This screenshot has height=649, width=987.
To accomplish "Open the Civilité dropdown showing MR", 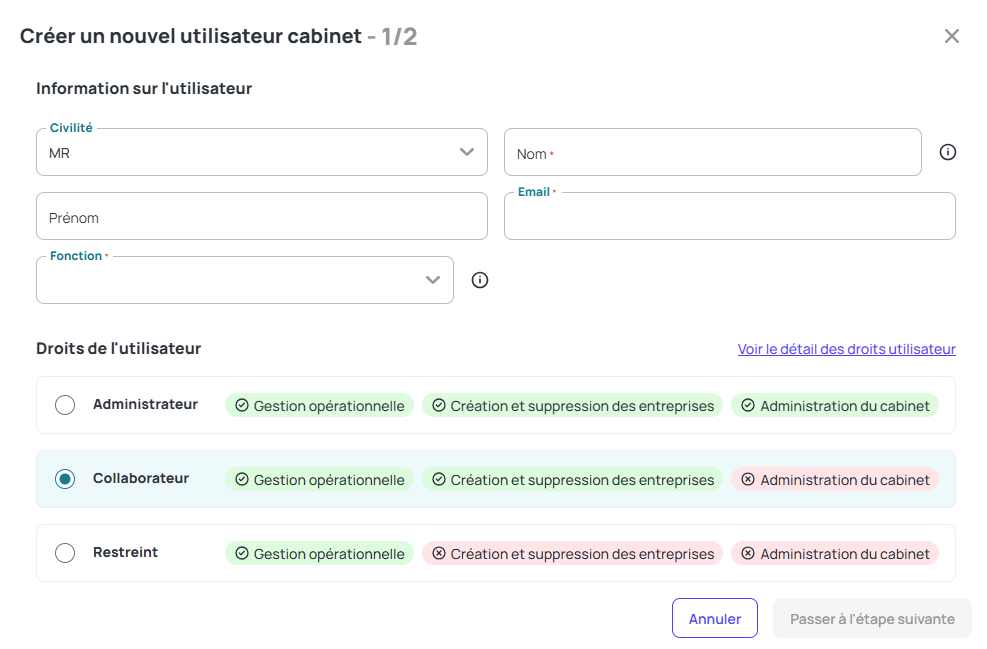I will point(262,152).
